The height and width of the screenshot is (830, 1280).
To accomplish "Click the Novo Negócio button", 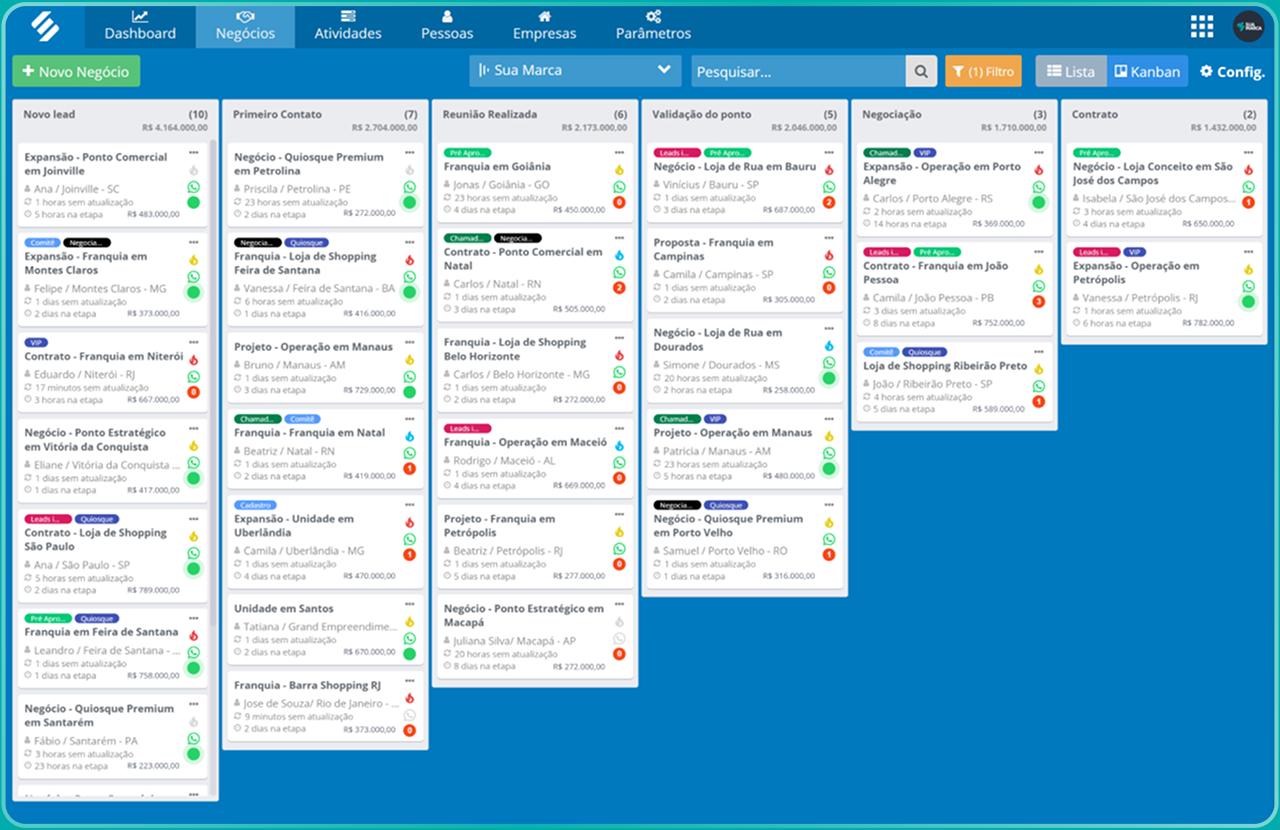I will pos(76,71).
